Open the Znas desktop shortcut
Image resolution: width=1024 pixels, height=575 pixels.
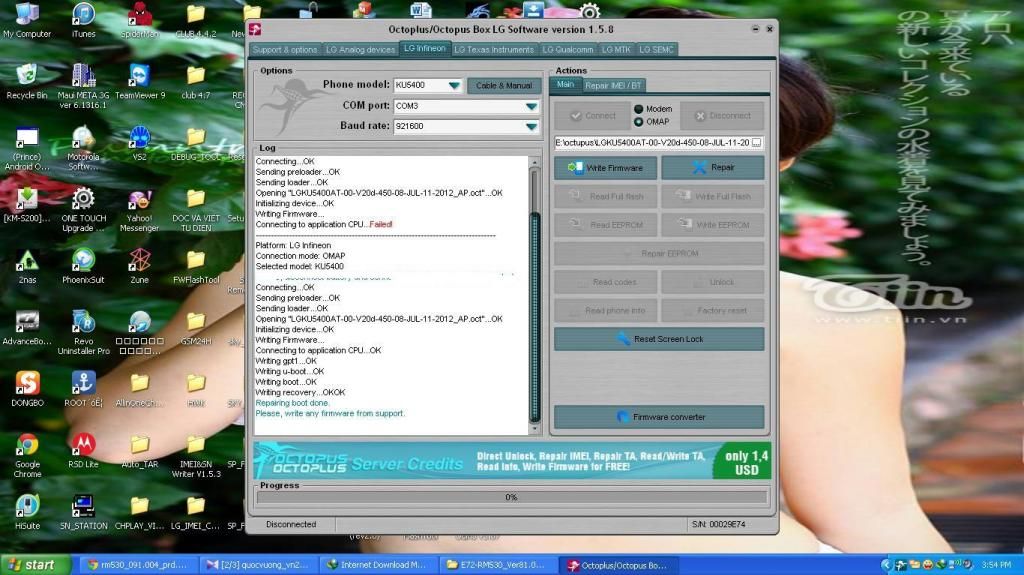click(27, 266)
